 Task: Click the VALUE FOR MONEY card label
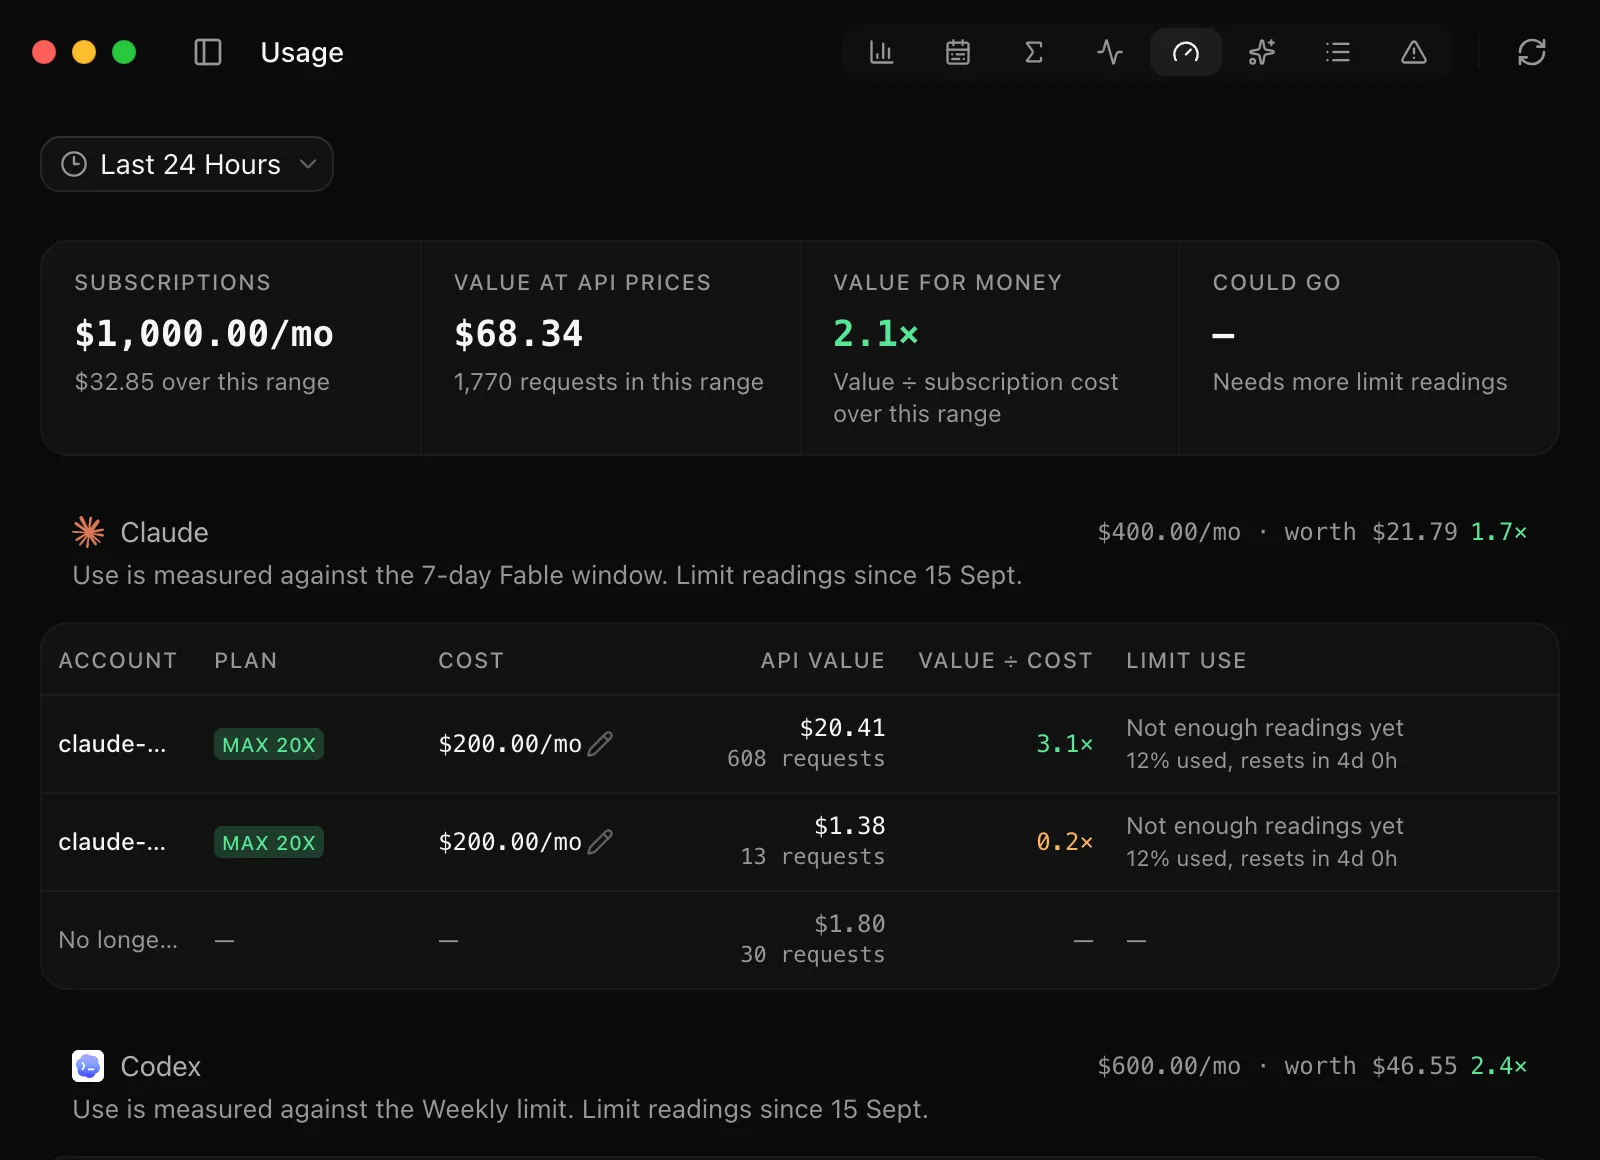click(948, 283)
